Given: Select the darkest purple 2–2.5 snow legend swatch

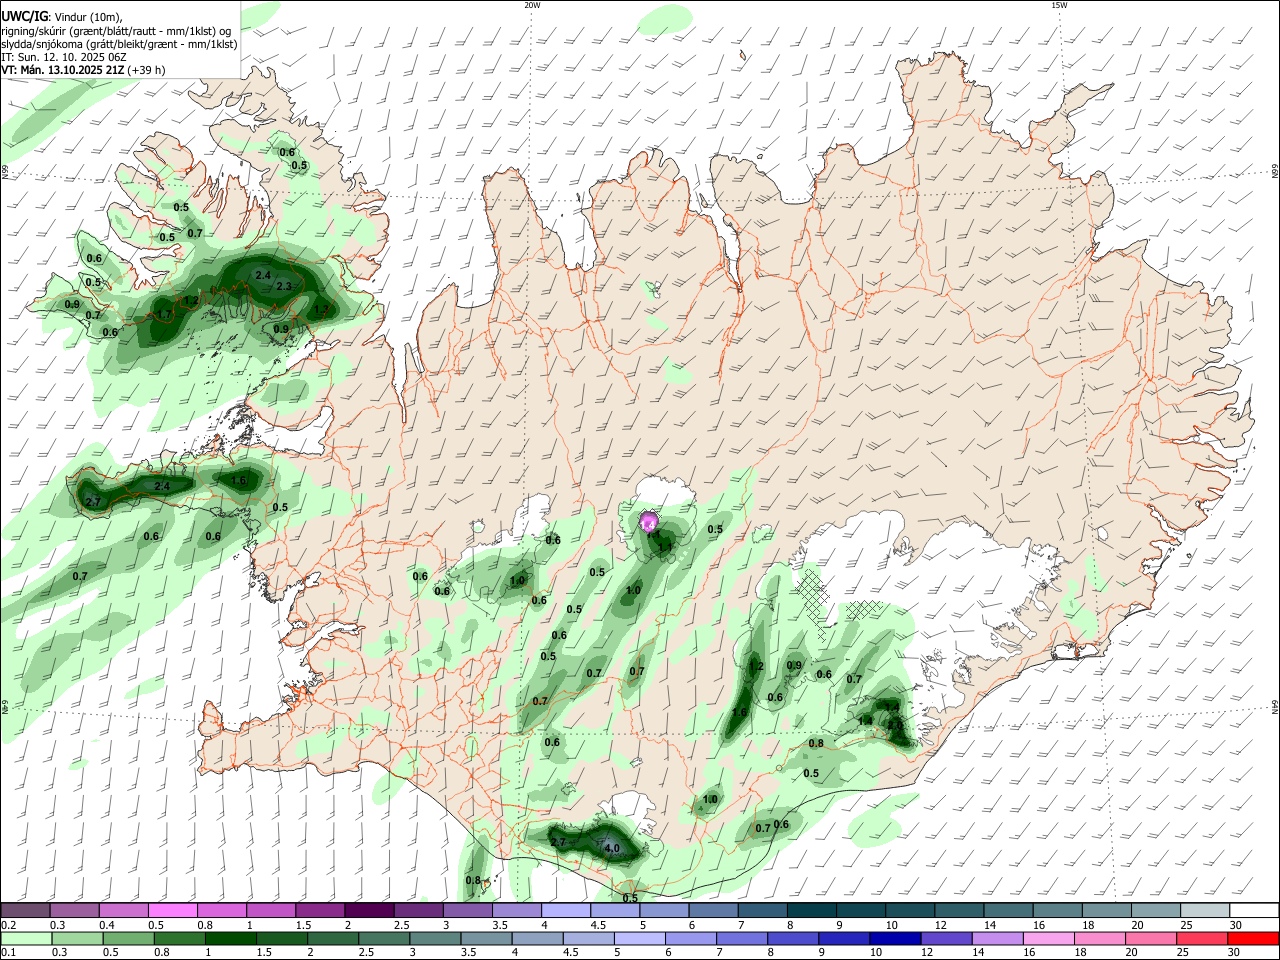Looking at the screenshot, I should 368,910.
